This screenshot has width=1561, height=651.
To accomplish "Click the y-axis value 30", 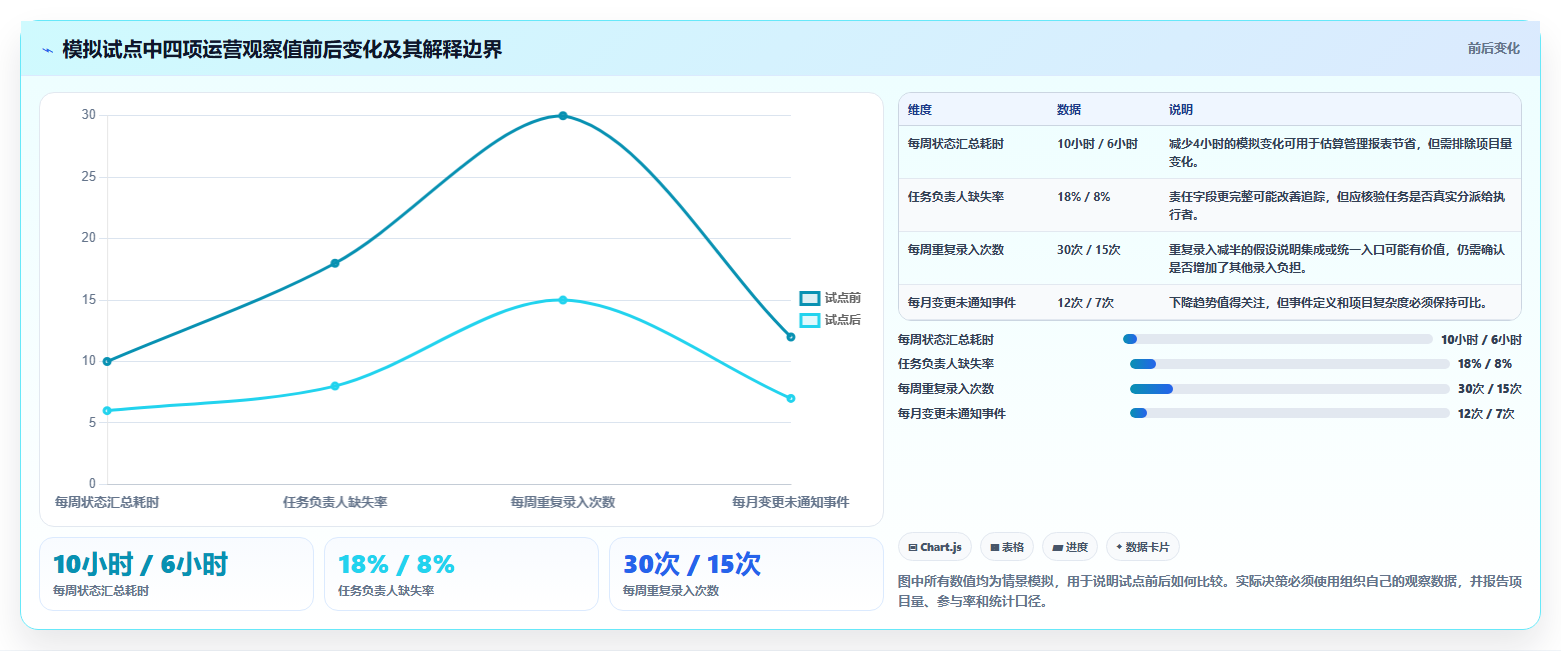I will pyautogui.click(x=89, y=115).
